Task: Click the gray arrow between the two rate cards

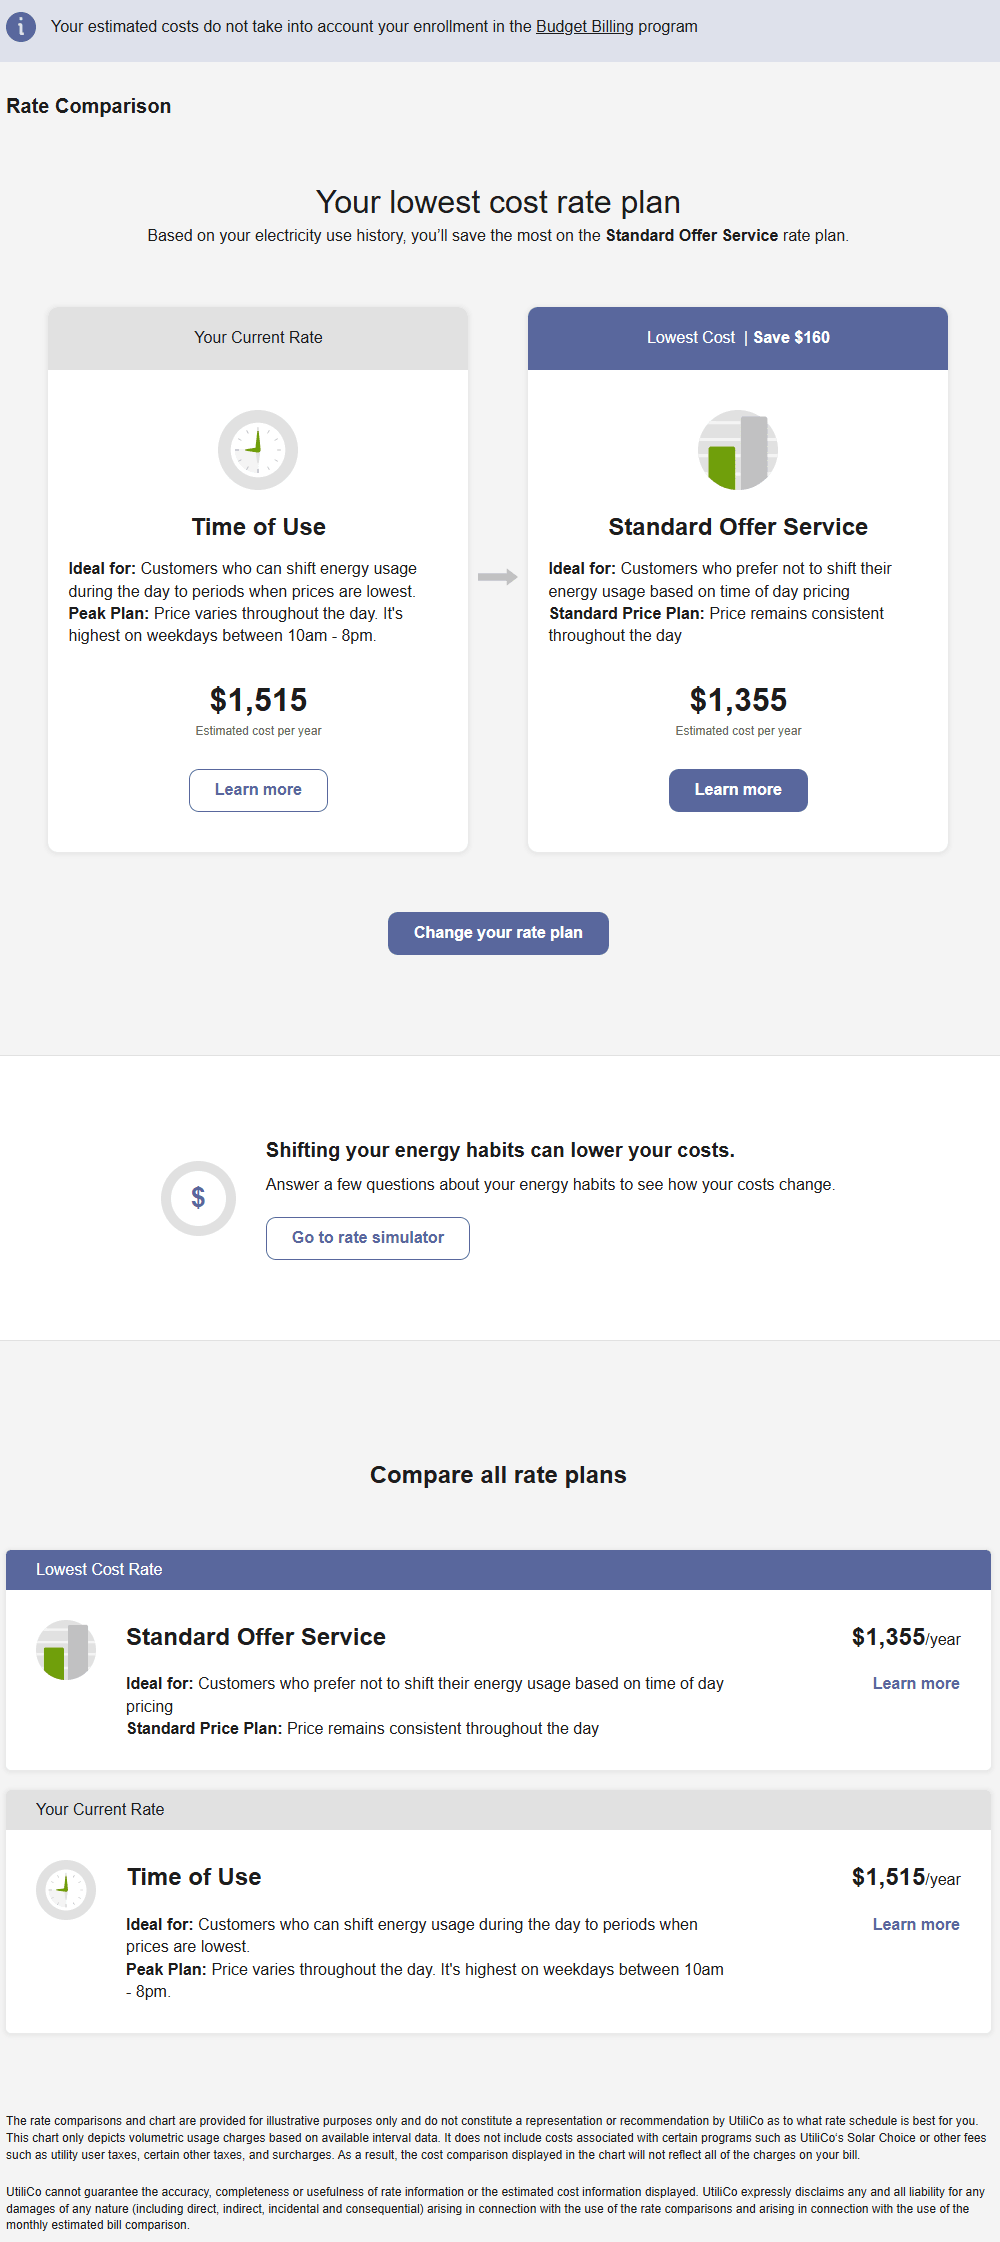Action: [x=498, y=577]
